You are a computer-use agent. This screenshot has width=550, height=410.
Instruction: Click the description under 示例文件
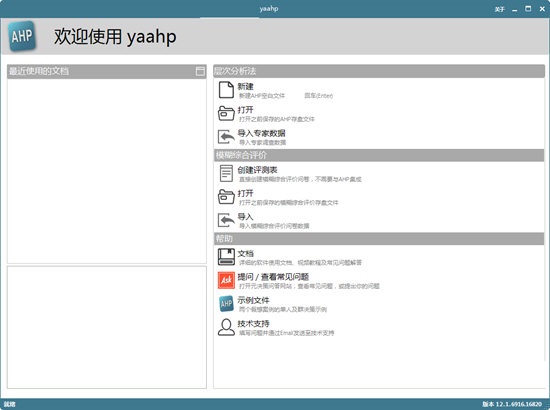tap(283, 309)
